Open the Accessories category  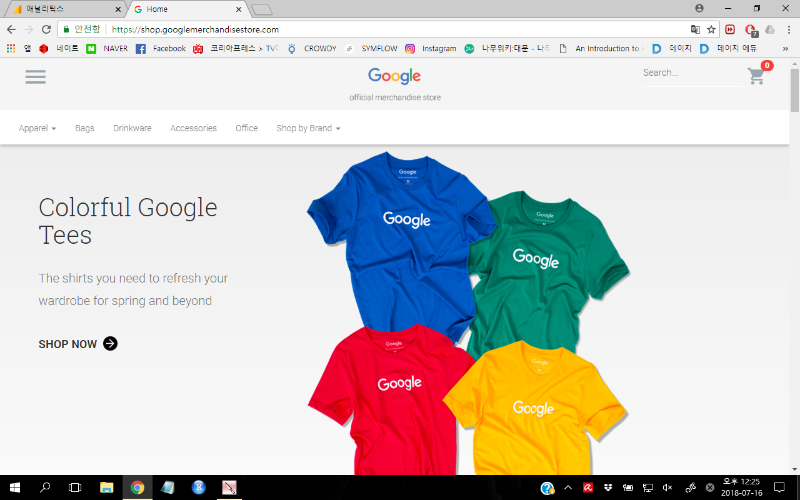(x=193, y=128)
